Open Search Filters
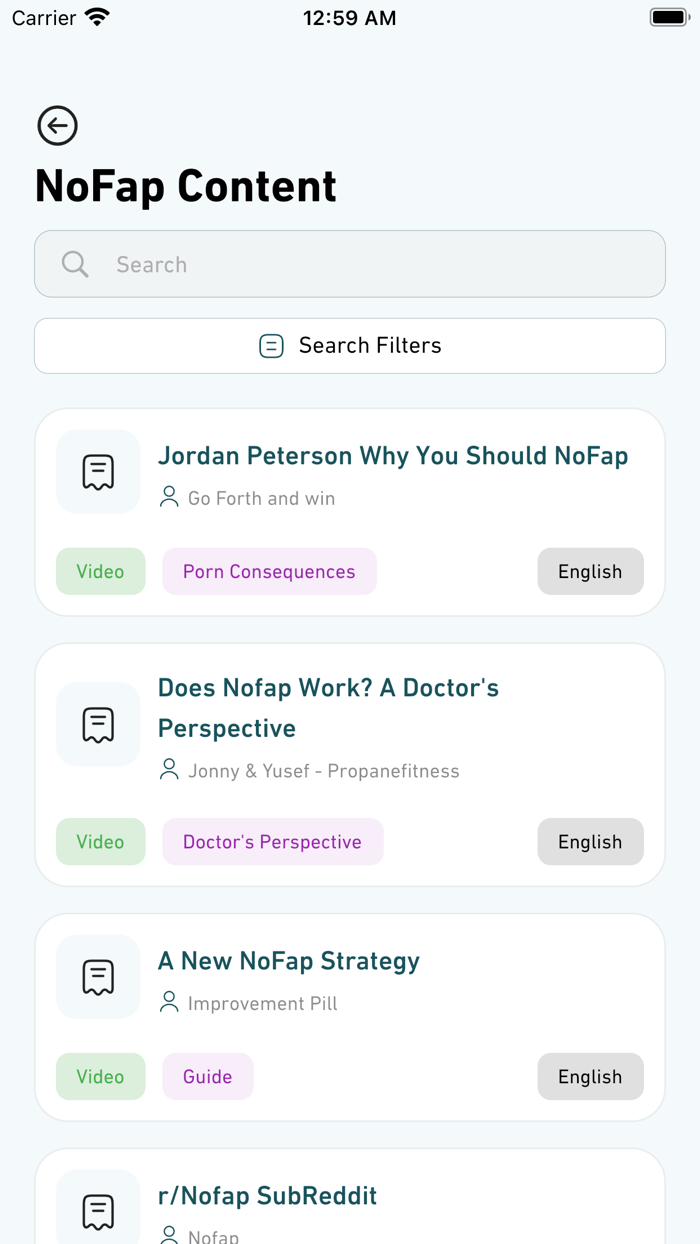Screen dimensions: 700x1244 tap(349, 345)
